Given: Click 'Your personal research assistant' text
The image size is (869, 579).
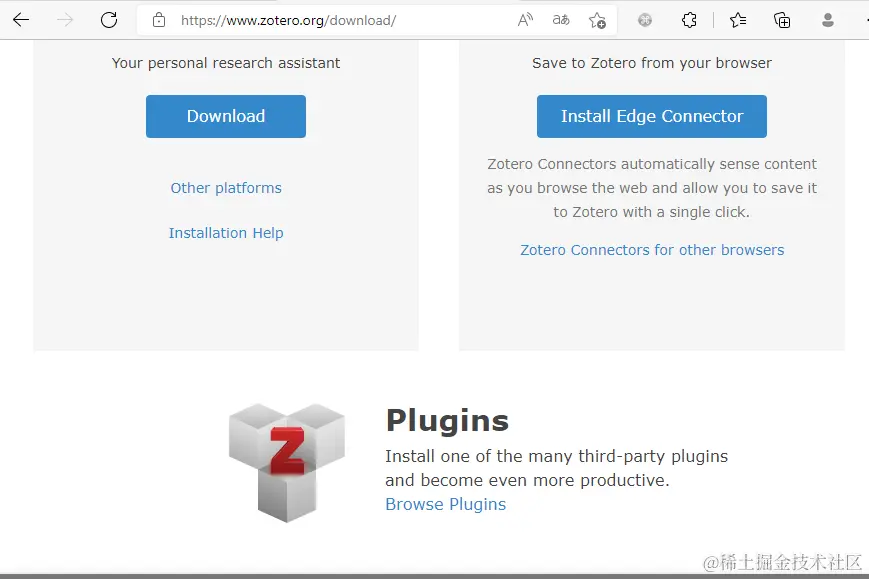Looking at the screenshot, I should 226,63.
